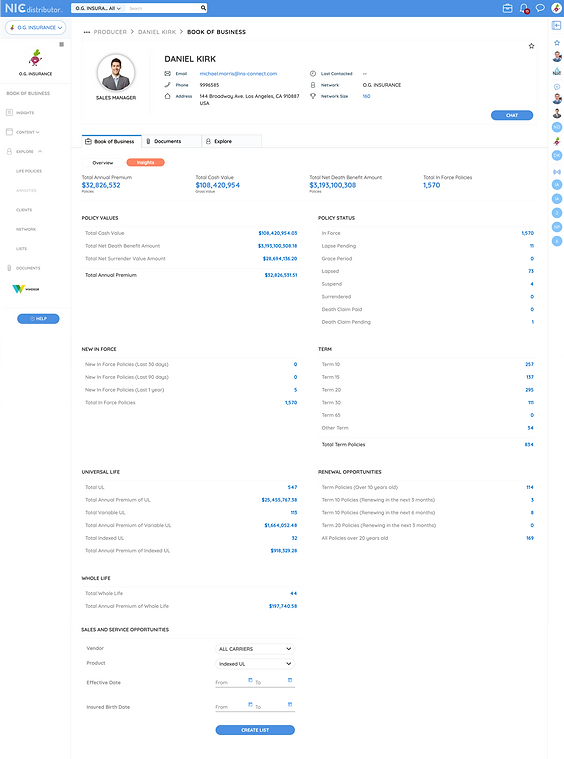Image resolution: width=564 pixels, height=759 pixels.
Task: Switch to the Documents tab
Action: coord(171,141)
